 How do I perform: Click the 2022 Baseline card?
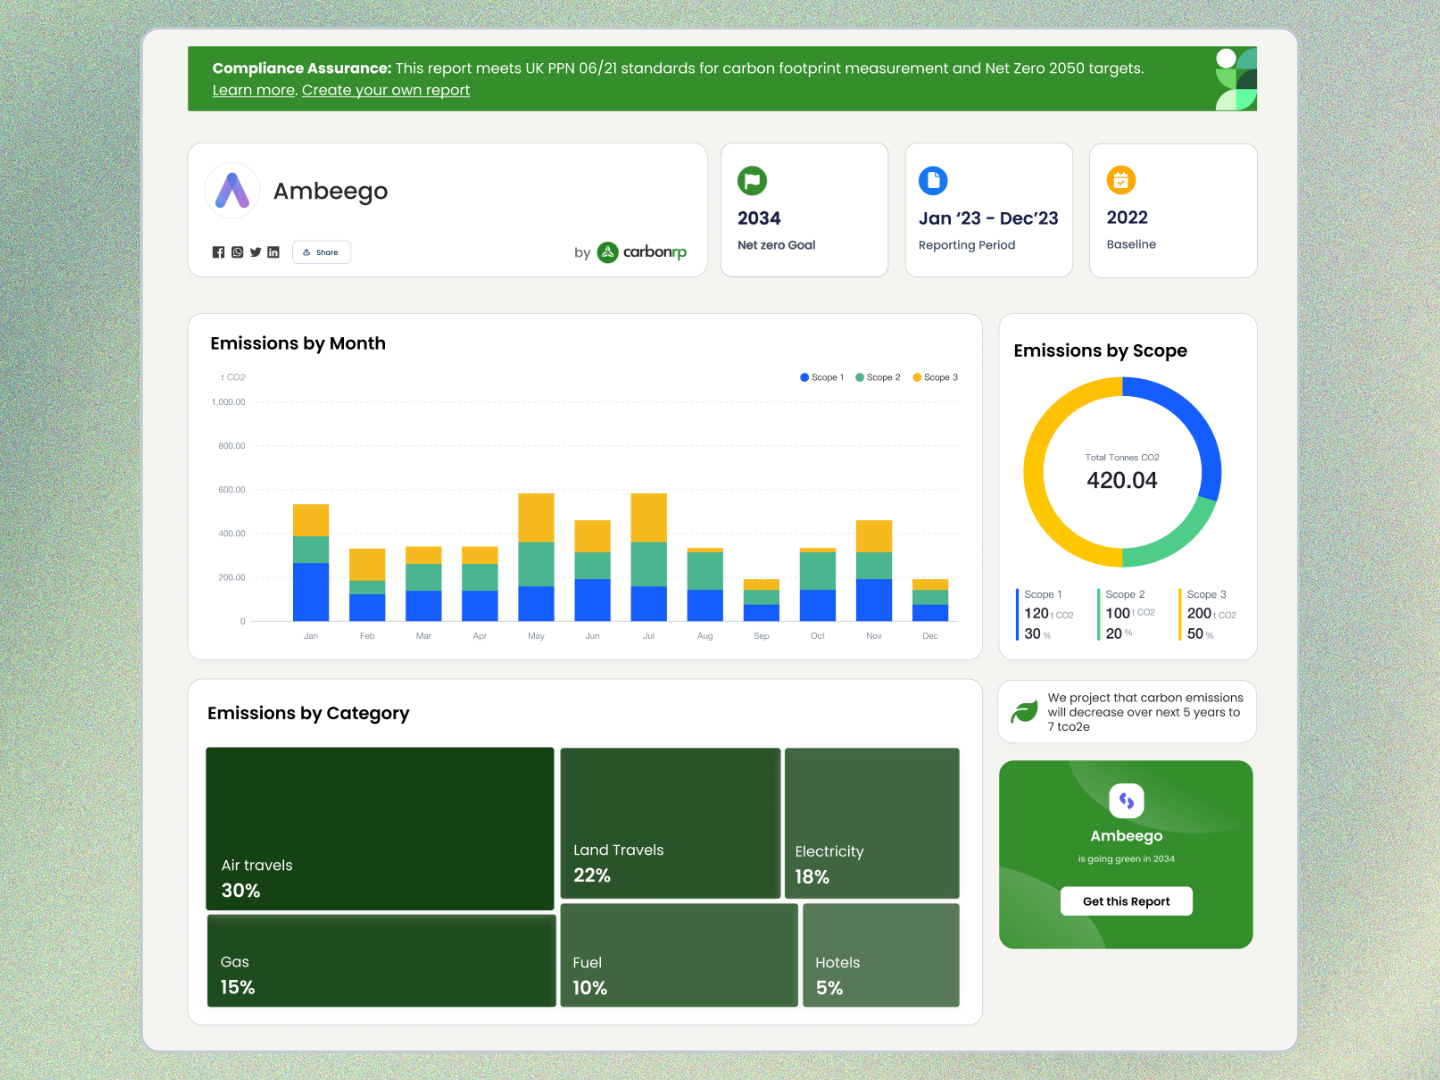(x=1173, y=210)
